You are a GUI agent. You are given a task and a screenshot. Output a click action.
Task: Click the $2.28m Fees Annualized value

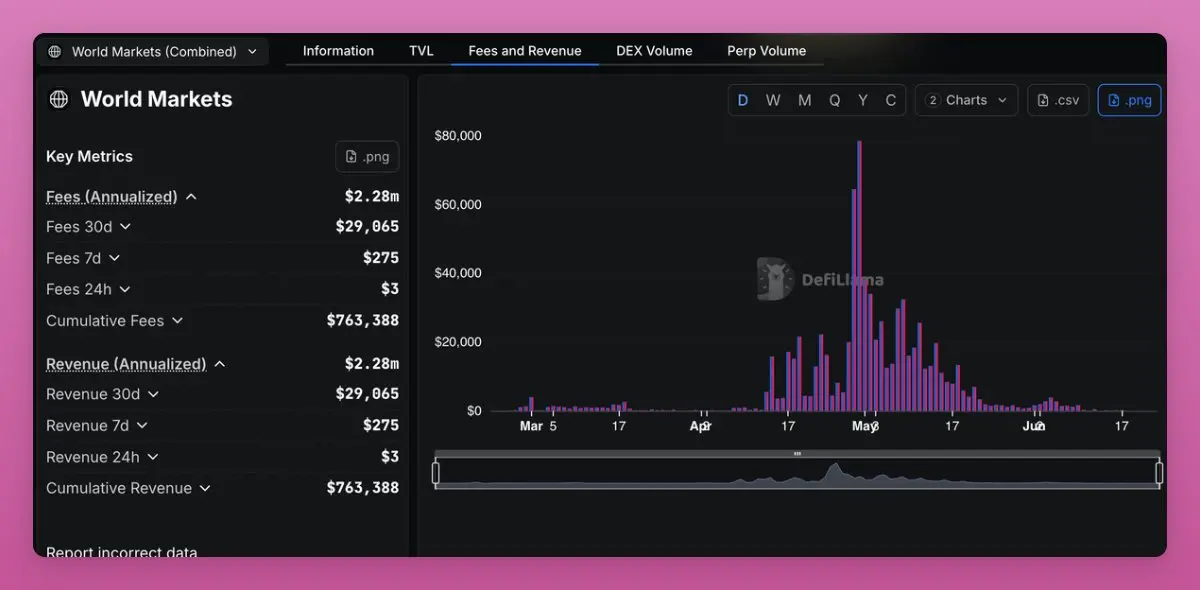click(x=372, y=197)
